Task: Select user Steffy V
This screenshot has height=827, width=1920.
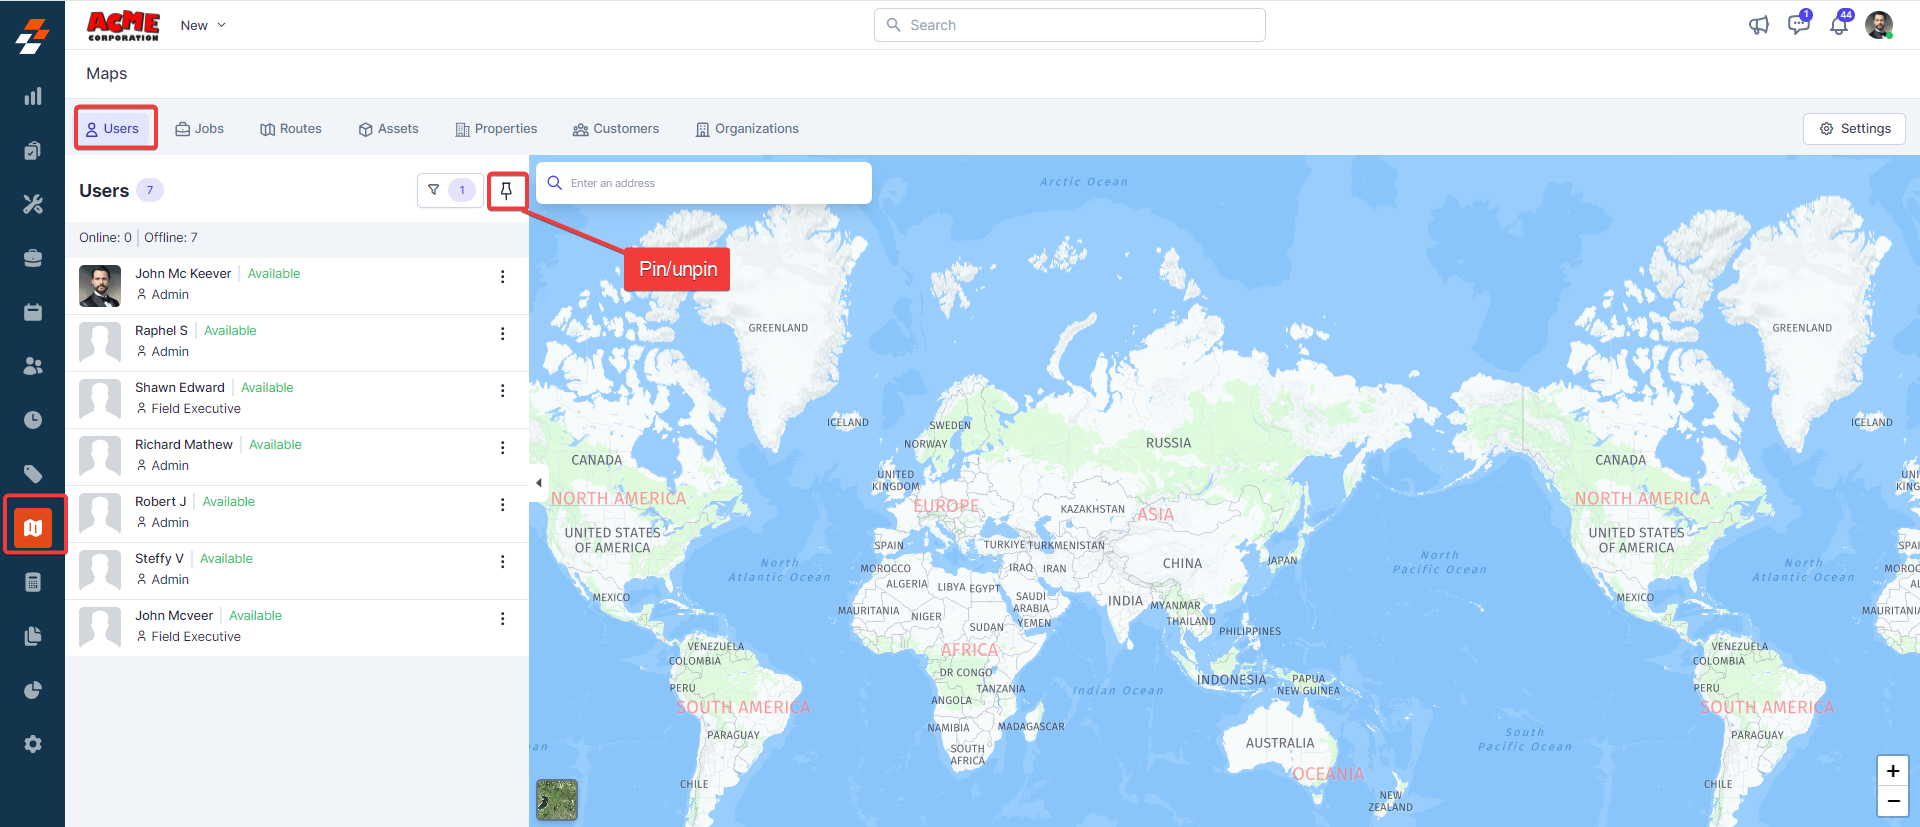Action: tap(297, 571)
